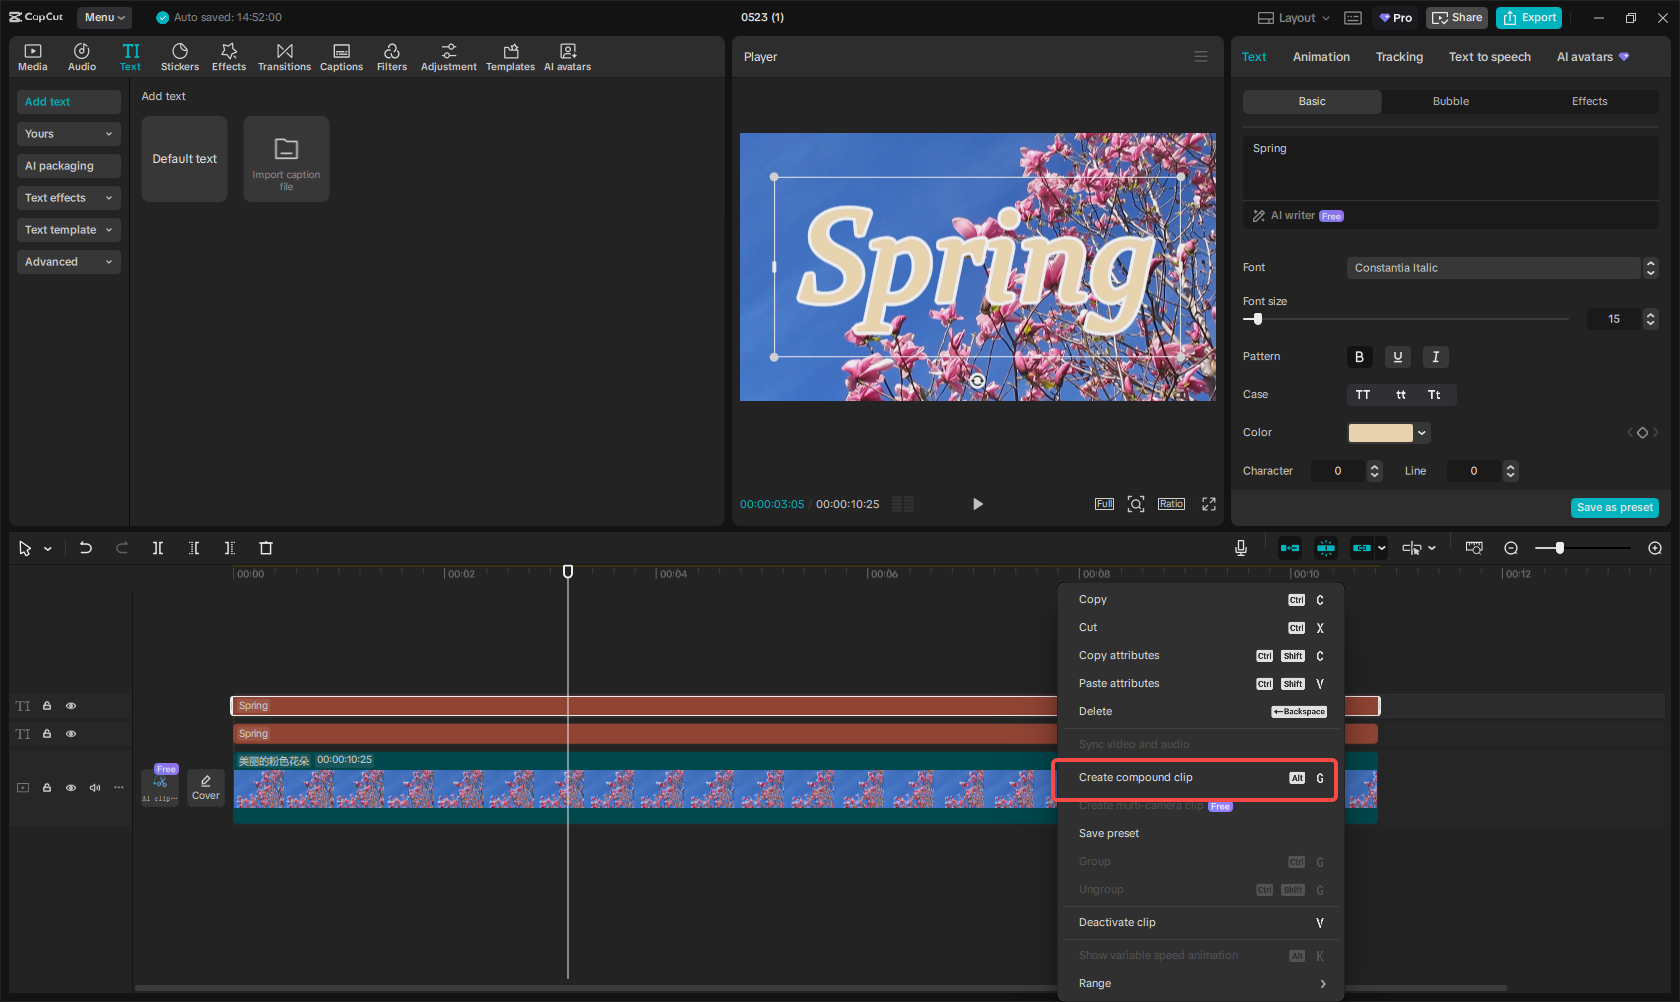Open the select tool mode dropdown arrow
Screen dimensions: 1680x1002
click(x=47, y=549)
